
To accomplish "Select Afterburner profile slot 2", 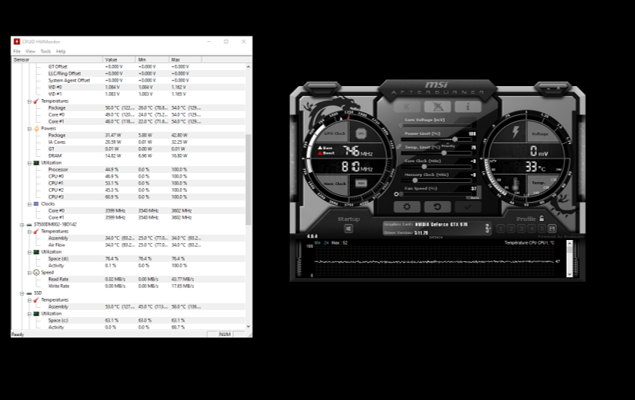I will (x=511, y=229).
